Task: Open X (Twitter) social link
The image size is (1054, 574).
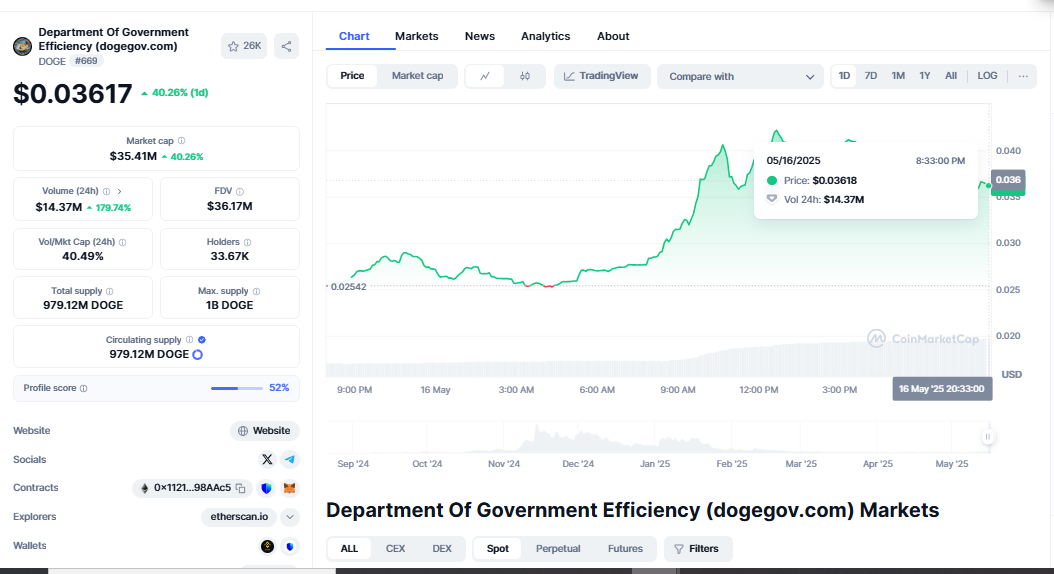Action: pos(267,460)
